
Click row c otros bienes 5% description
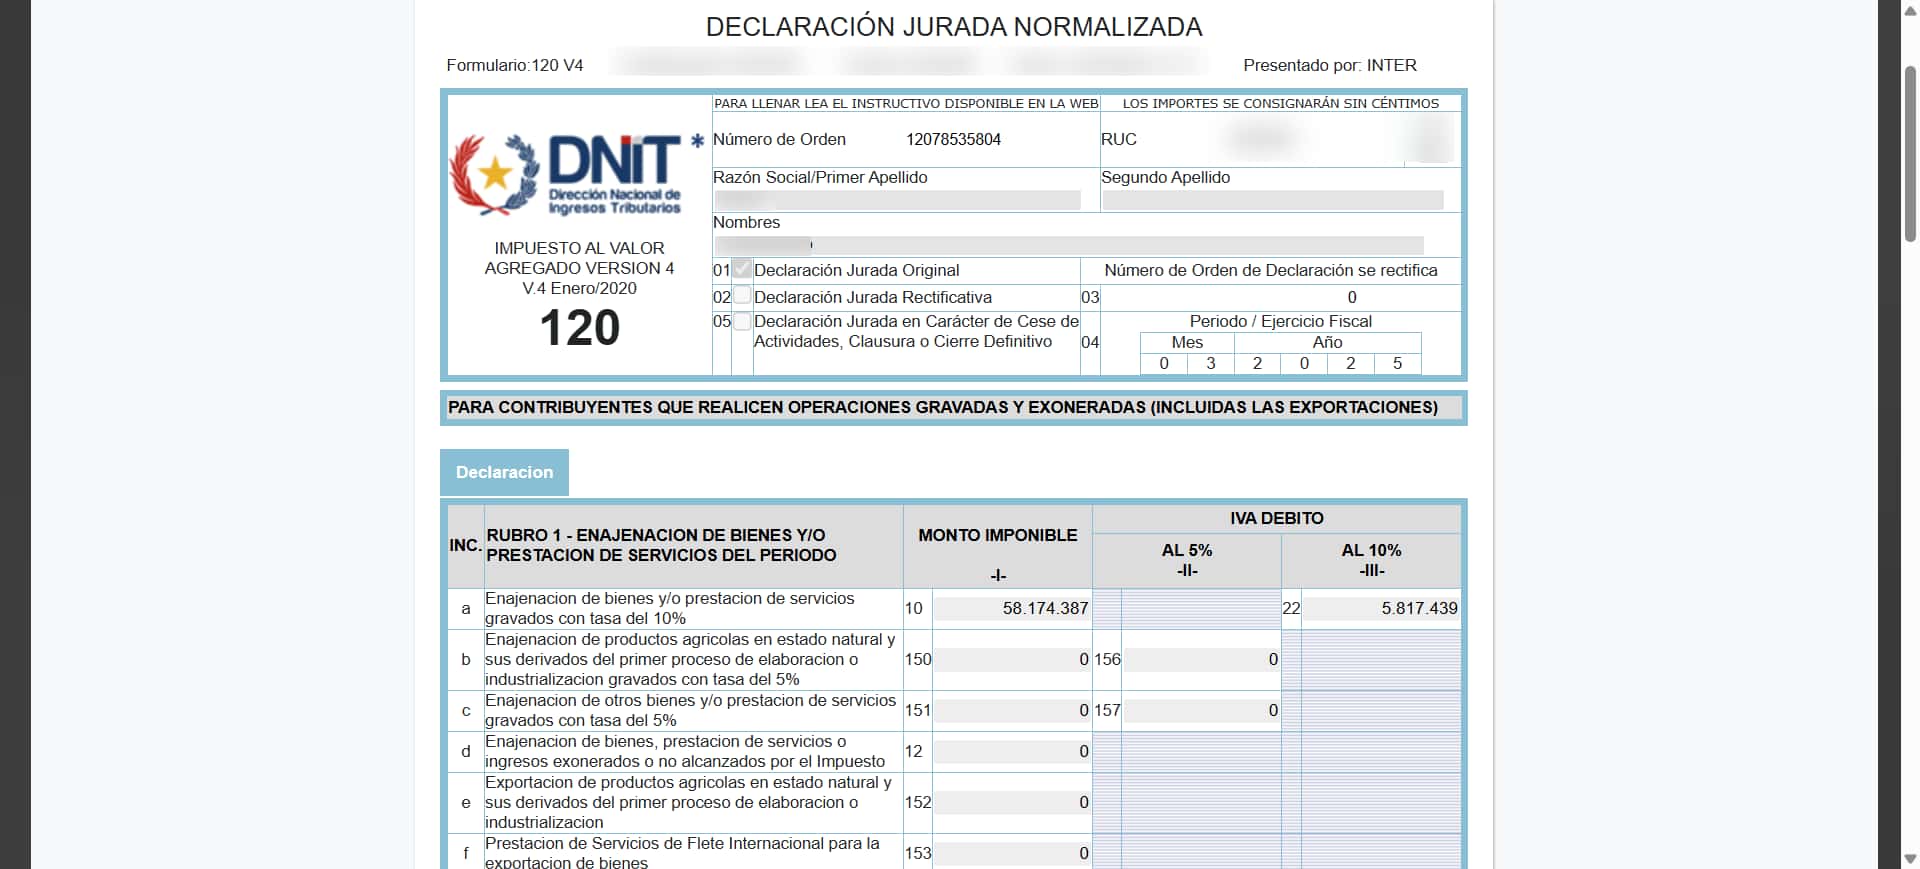coord(690,710)
